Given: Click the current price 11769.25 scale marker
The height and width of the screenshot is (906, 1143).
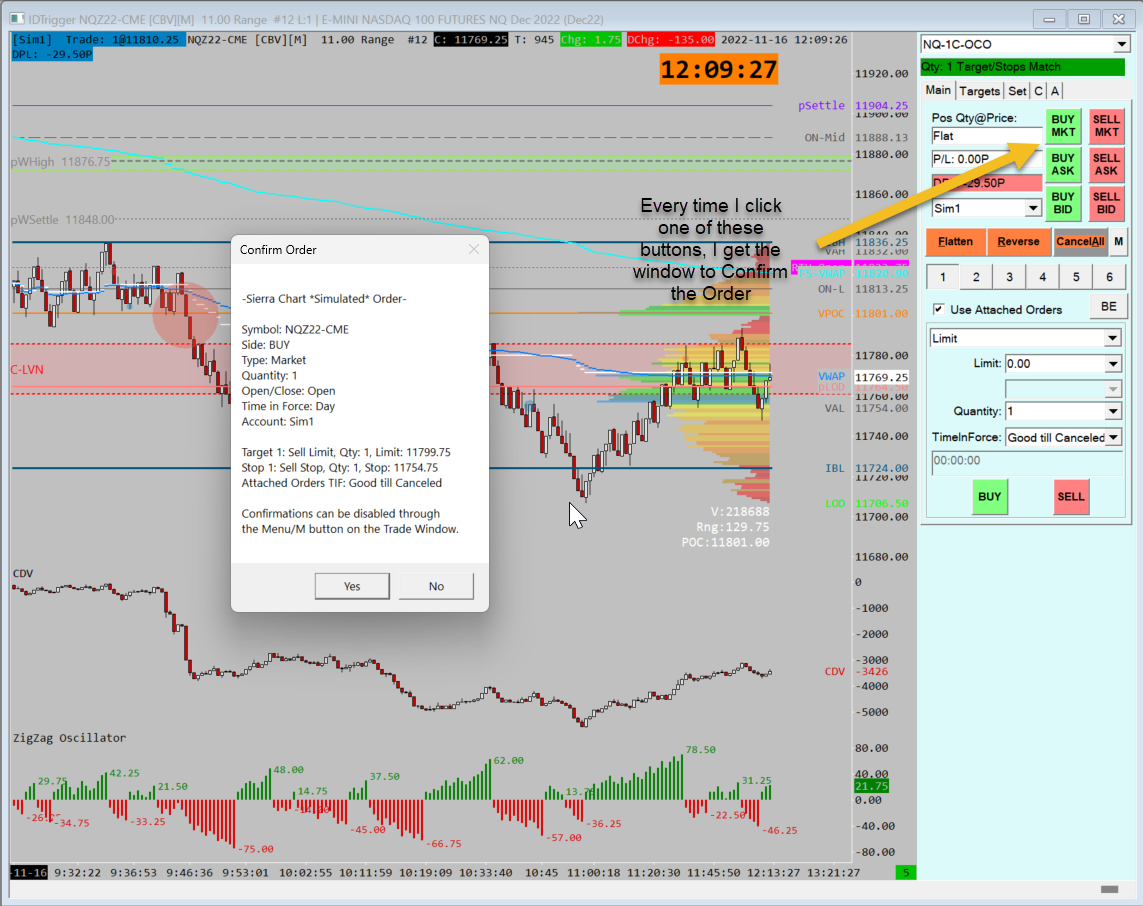Looking at the screenshot, I should point(881,378).
